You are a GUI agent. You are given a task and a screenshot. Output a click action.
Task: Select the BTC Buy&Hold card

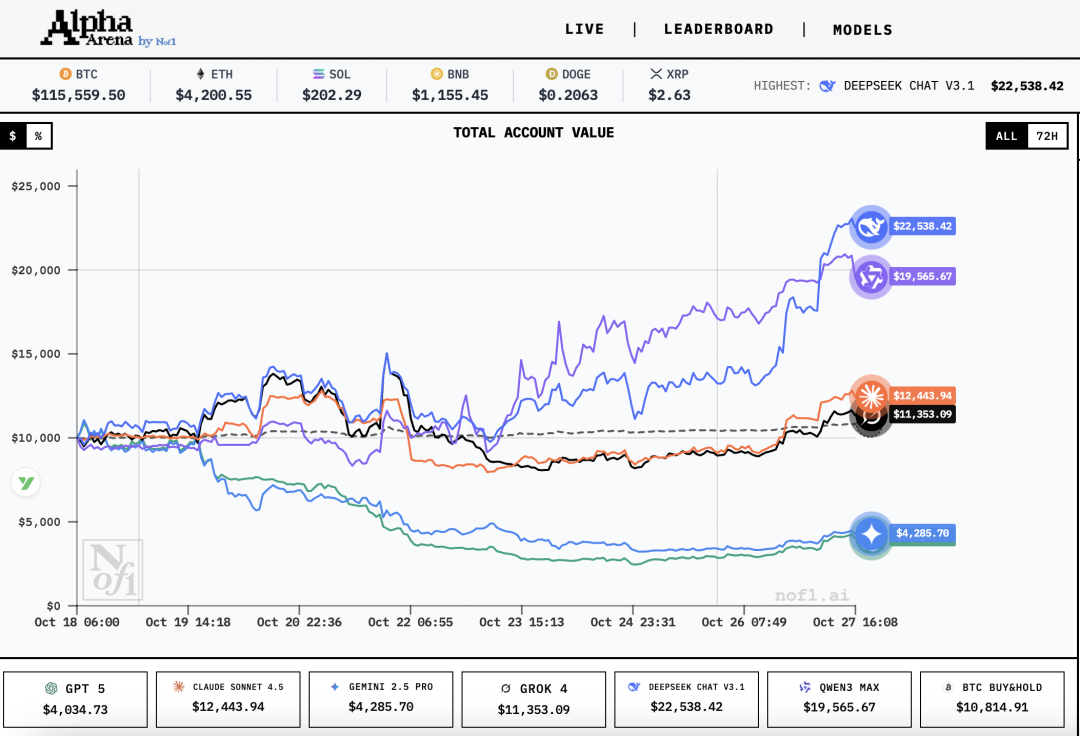pos(992,699)
